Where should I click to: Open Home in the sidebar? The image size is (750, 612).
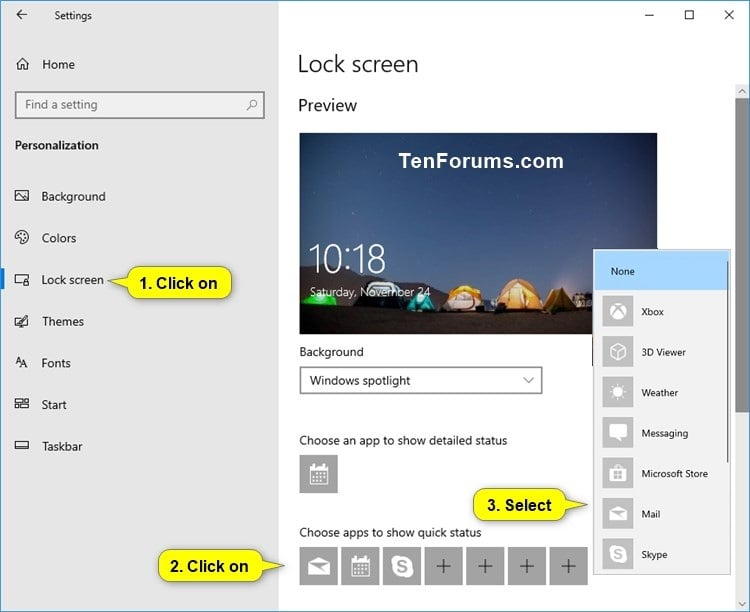(46, 64)
